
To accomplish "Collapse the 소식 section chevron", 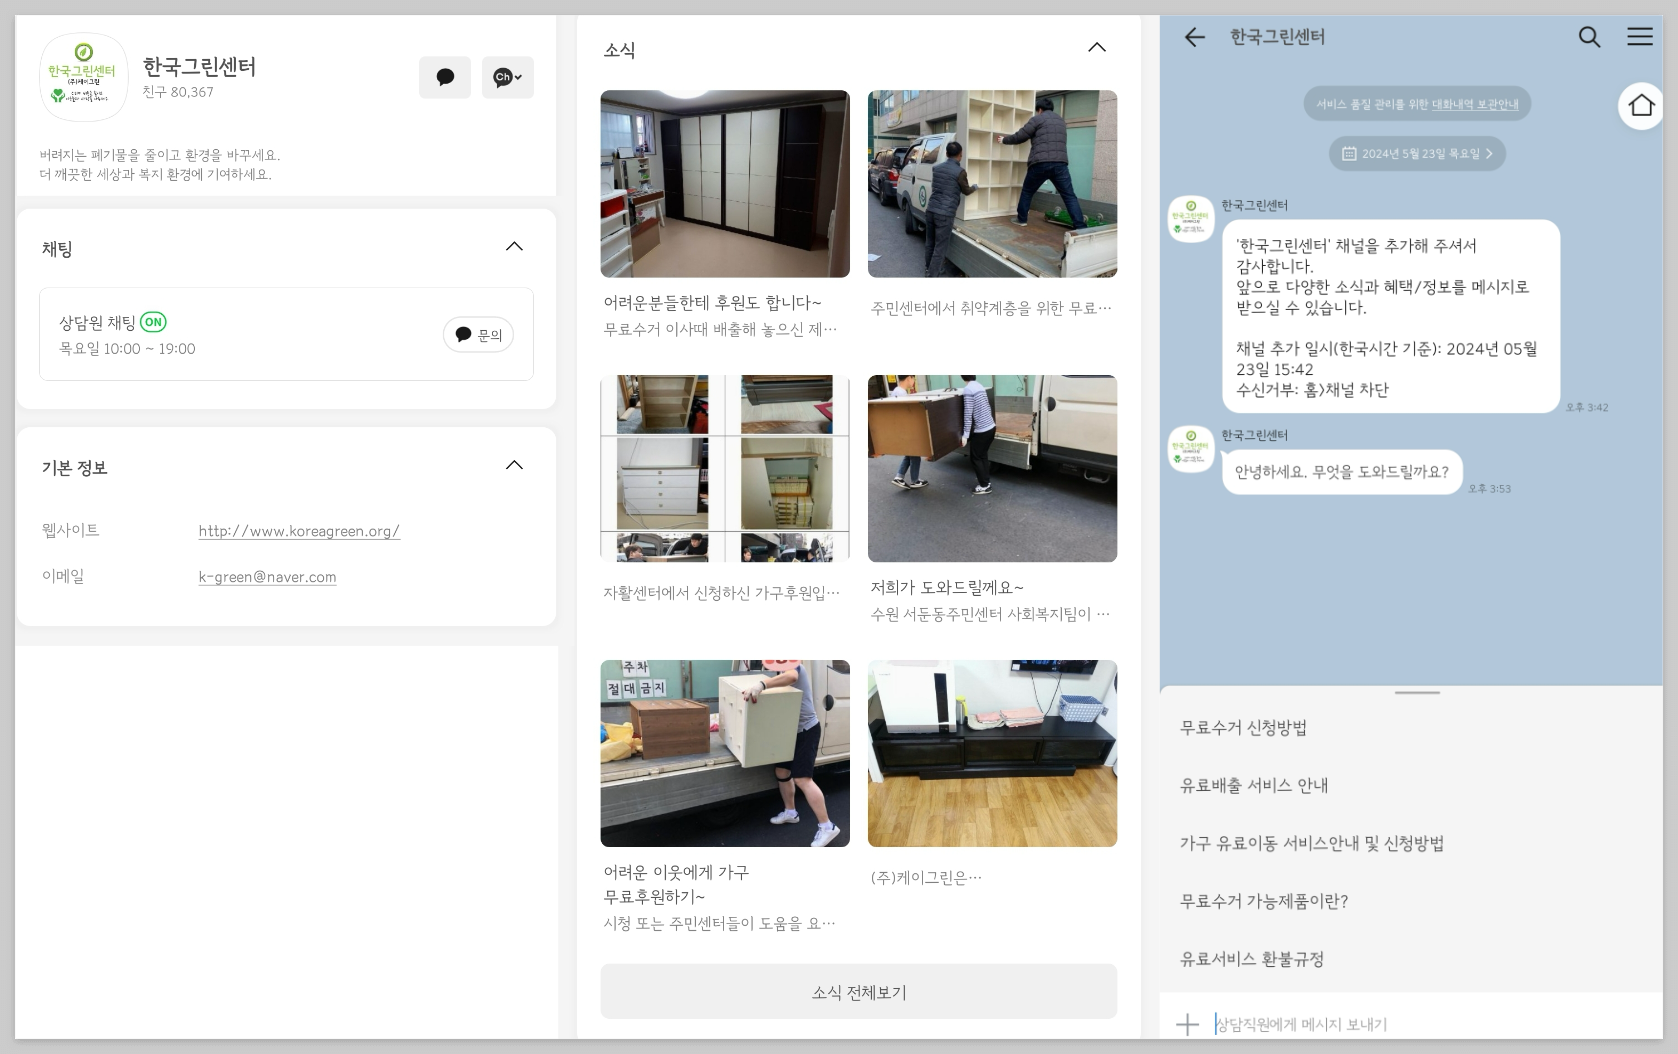I will pos(1097,47).
